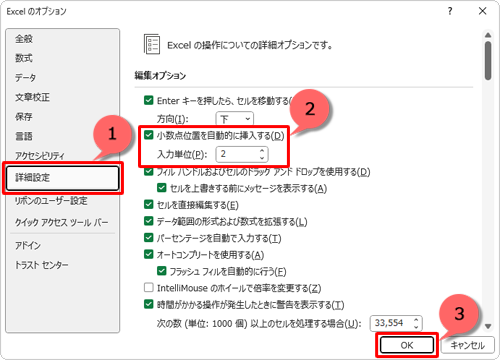
Task: Open リボンのユーザー設定
Action: point(51,201)
